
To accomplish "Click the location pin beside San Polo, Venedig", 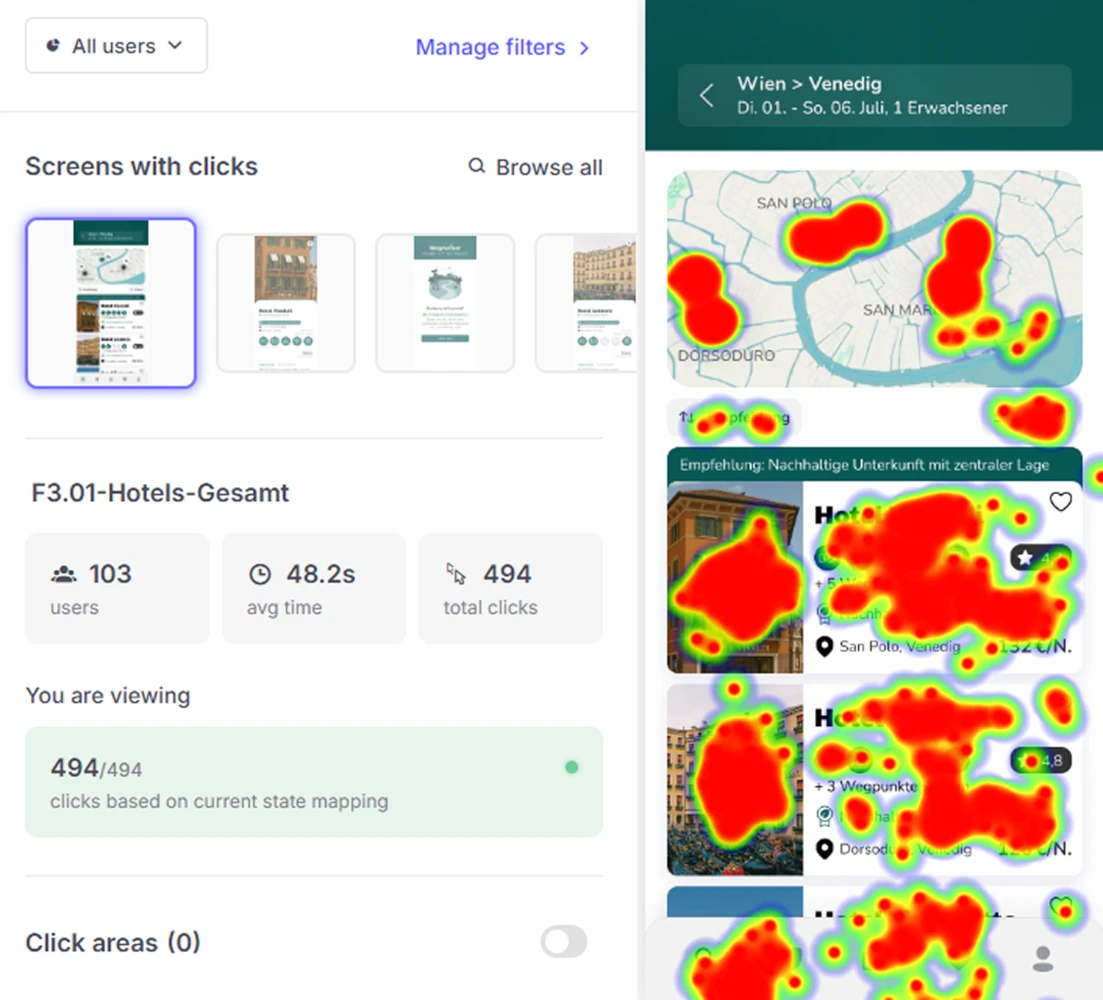I will [x=824, y=647].
